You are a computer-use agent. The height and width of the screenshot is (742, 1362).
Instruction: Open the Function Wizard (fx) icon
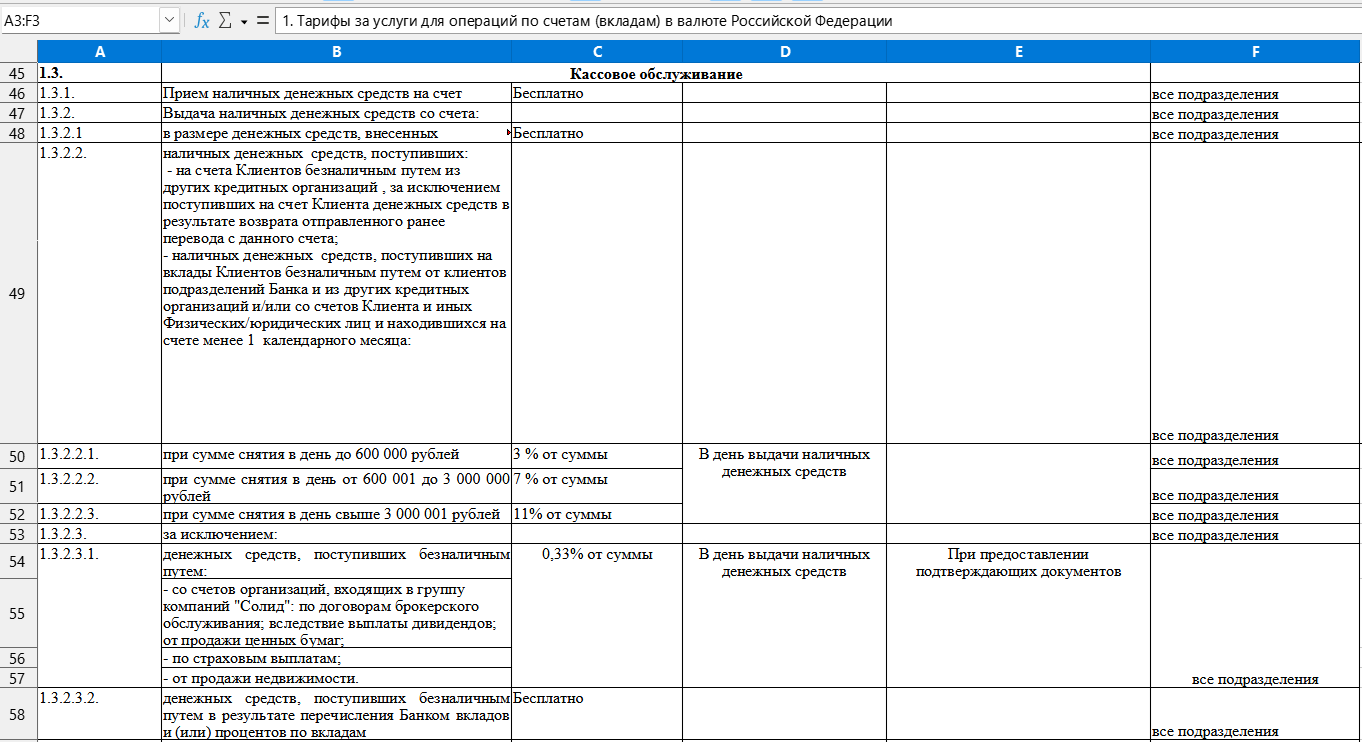pyautogui.click(x=201, y=20)
